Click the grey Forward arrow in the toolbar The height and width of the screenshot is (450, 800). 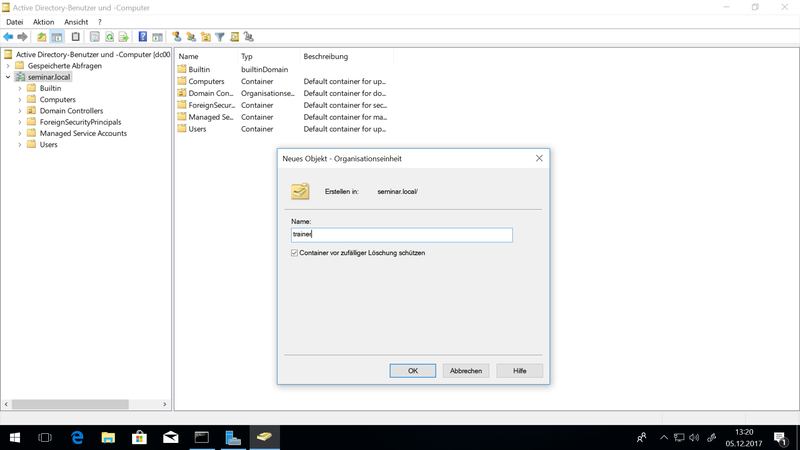tap(22, 37)
